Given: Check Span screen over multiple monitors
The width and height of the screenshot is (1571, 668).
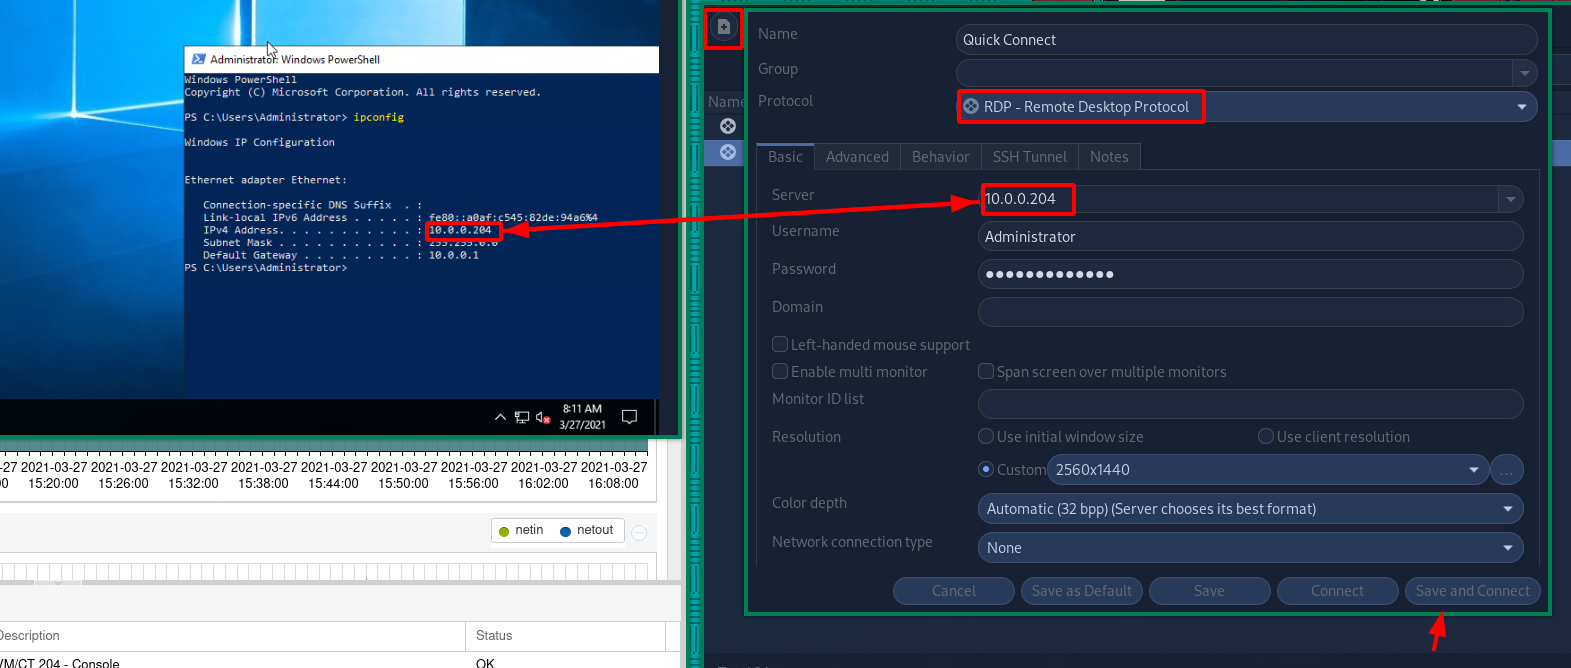Looking at the screenshot, I should tap(986, 371).
